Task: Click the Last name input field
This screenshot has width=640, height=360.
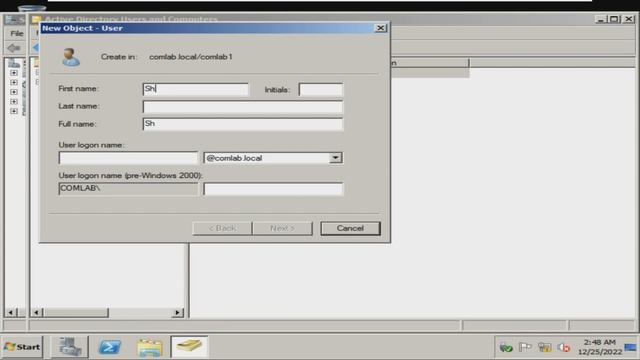Action: (x=243, y=107)
